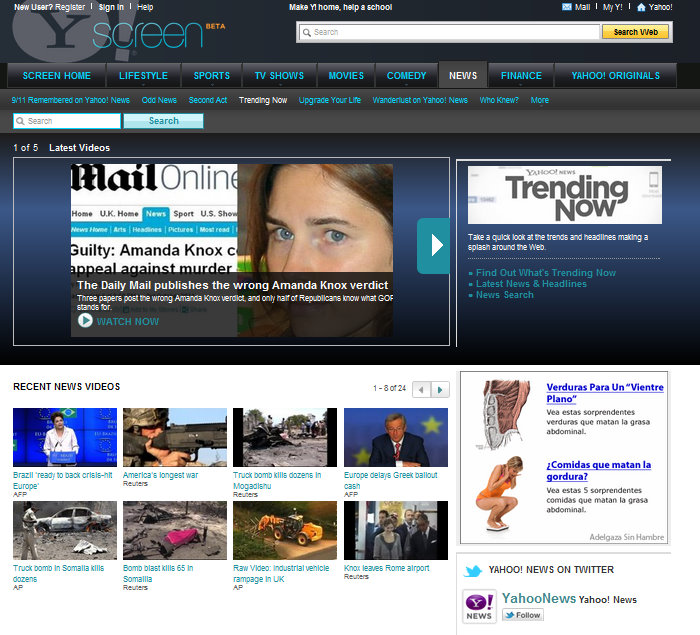This screenshot has width=700, height=635.
Task: Click the New User? Register link
Action: pos(50,7)
